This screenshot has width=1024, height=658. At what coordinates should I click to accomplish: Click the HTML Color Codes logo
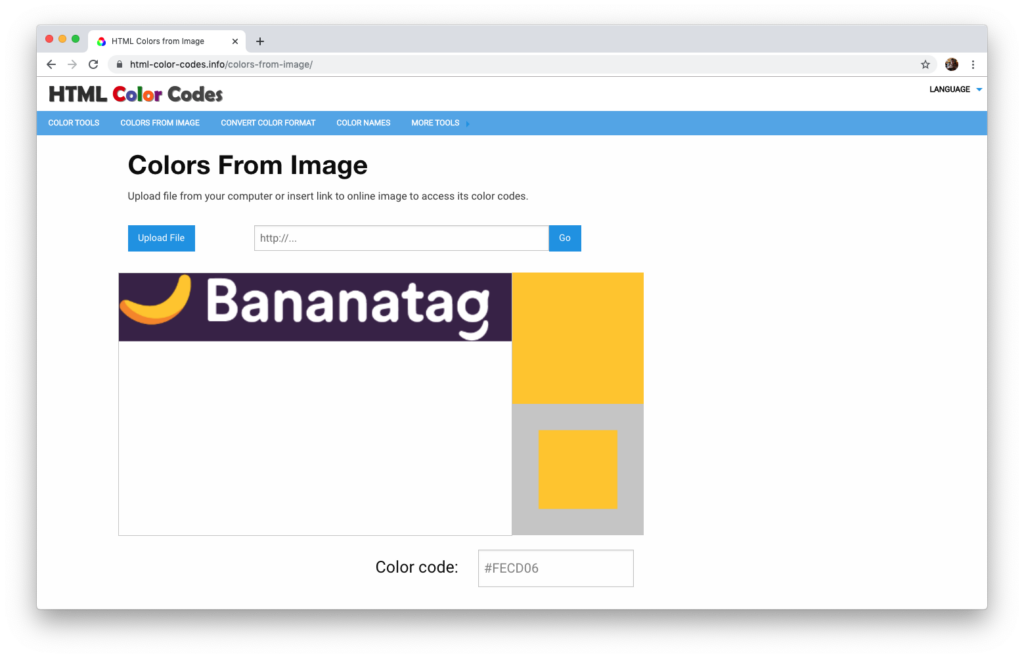click(135, 93)
